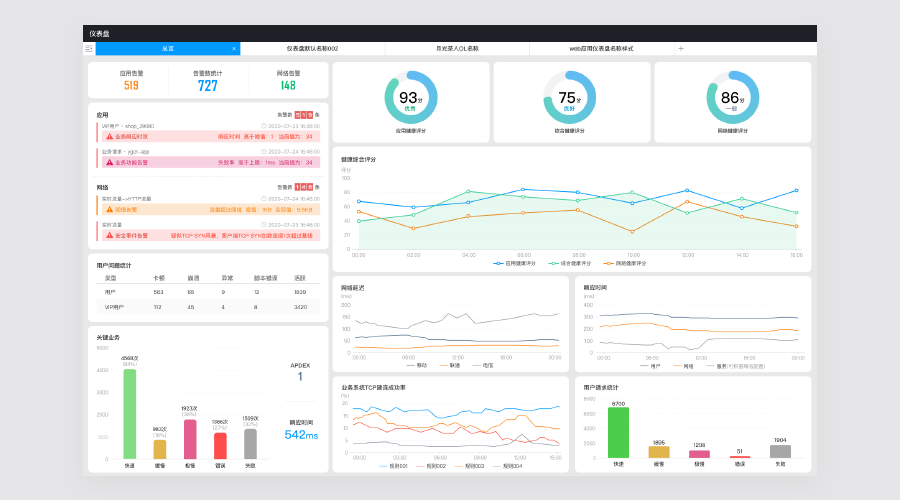Close the active blue dashboard tab
Viewport: 900px width, 500px height.
(234, 48)
